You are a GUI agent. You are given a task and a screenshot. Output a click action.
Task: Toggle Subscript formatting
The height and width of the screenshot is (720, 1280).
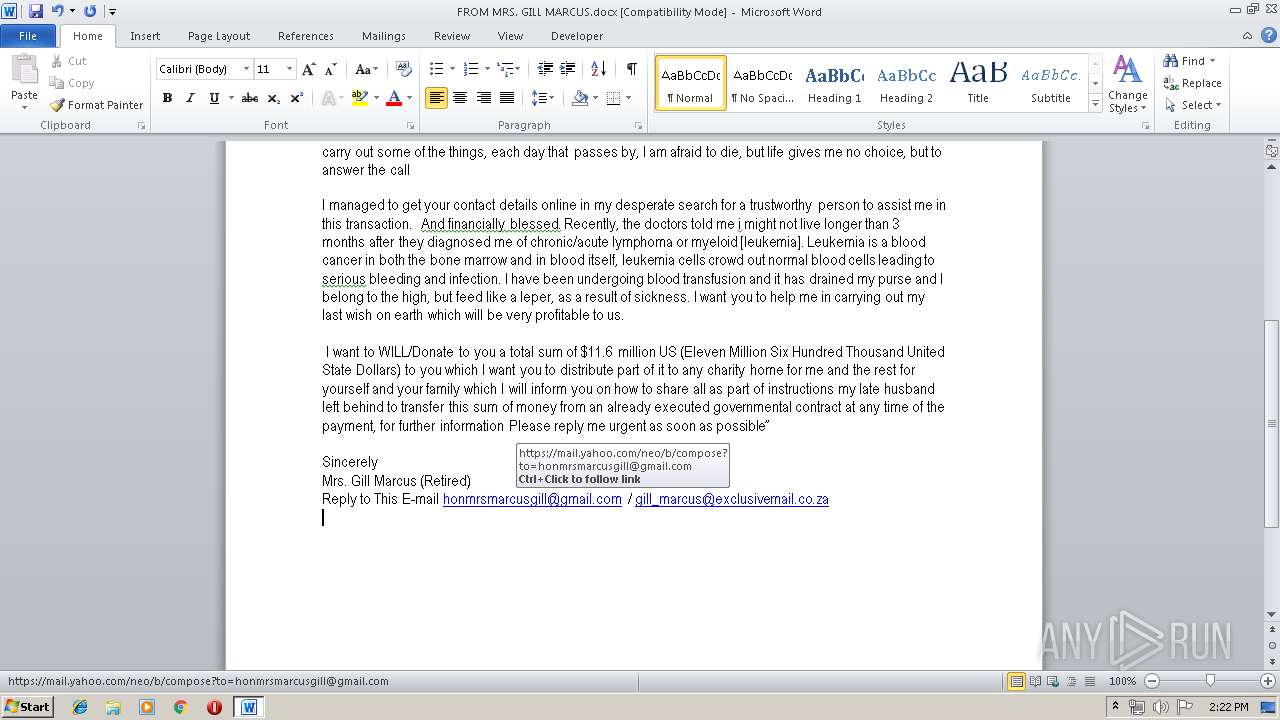click(274, 98)
